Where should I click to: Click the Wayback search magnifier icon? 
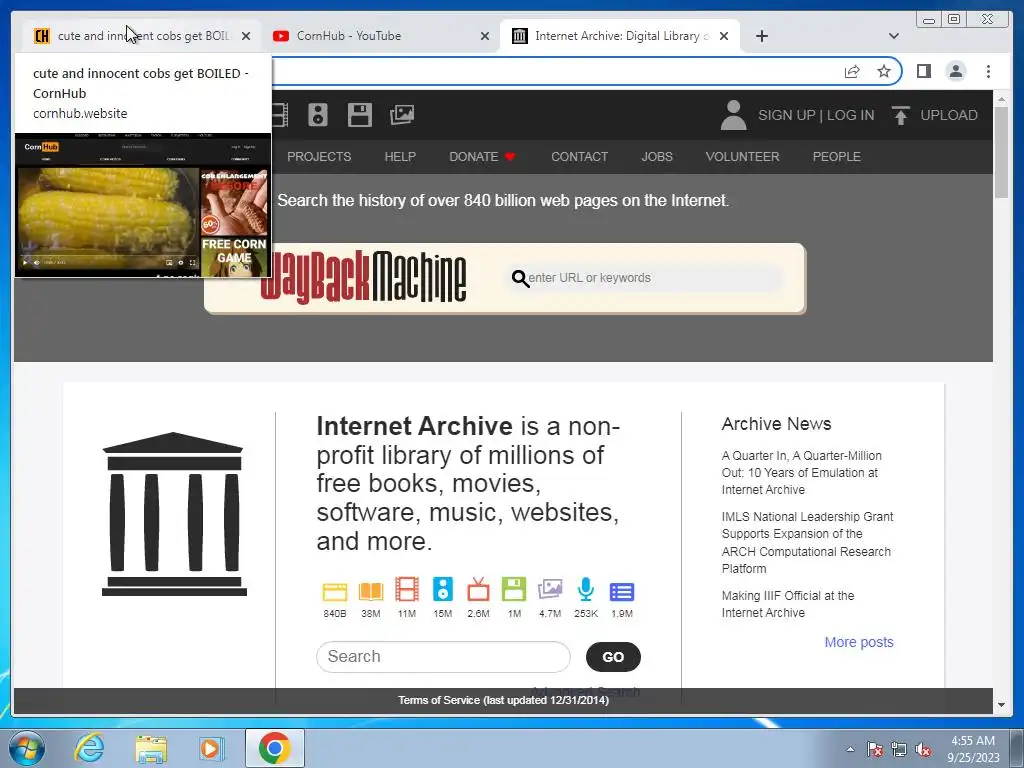(x=520, y=278)
